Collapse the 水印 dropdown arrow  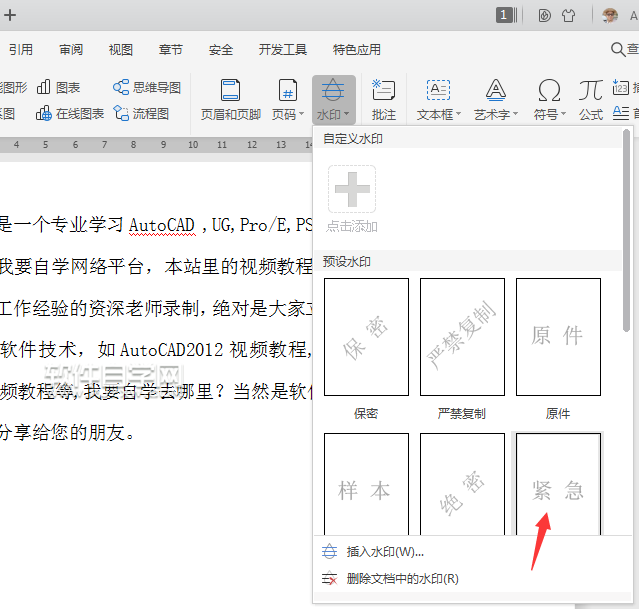coord(347,114)
